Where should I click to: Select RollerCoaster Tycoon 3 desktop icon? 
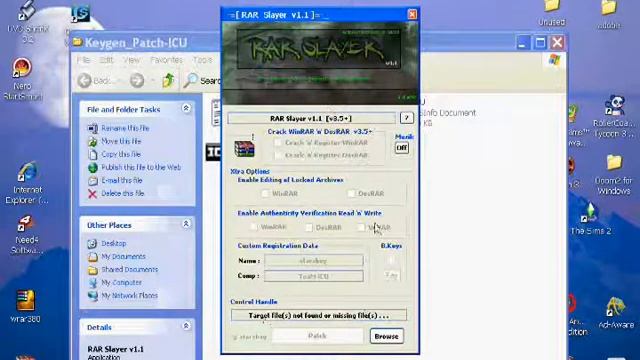pos(614,117)
